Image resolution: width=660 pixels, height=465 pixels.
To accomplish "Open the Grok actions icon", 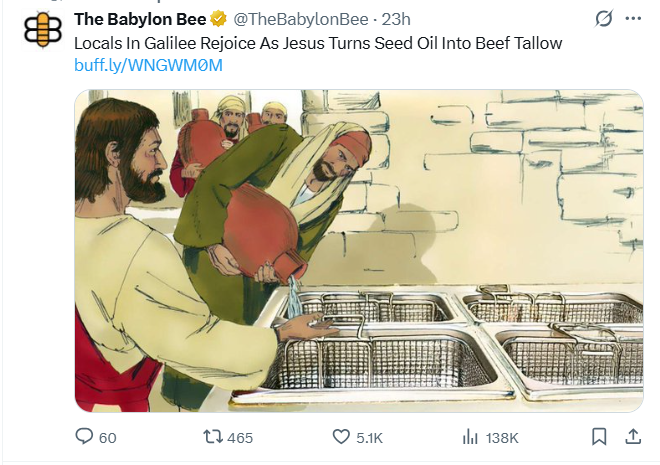I will point(603,19).
